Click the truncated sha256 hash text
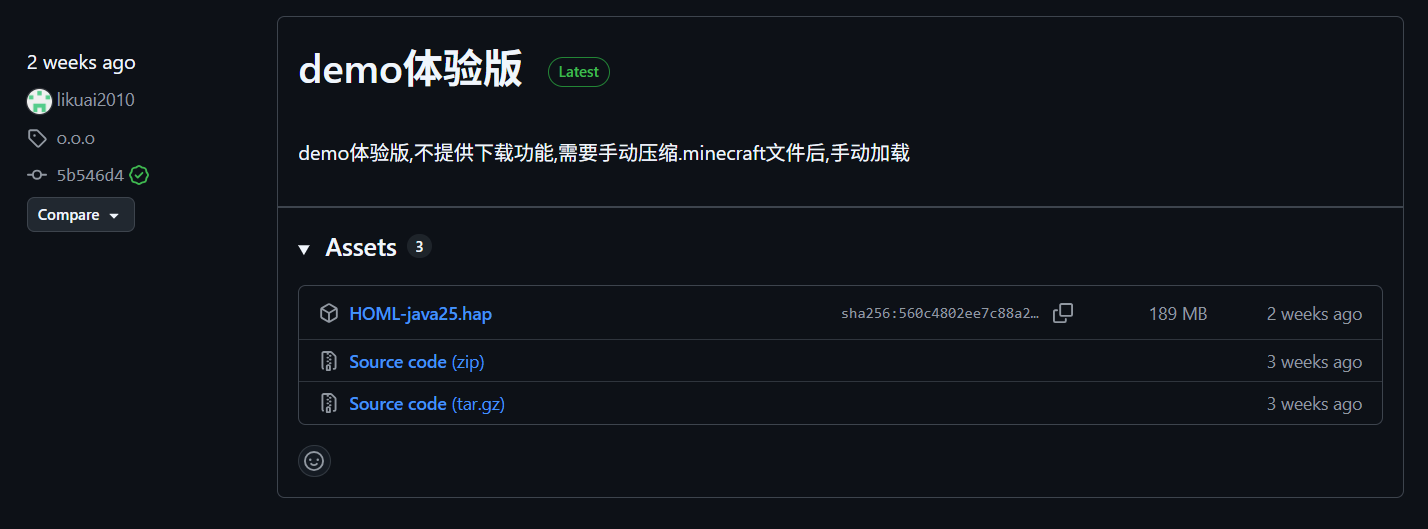The width and height of the screenshot is (1428, 529). 940,314
